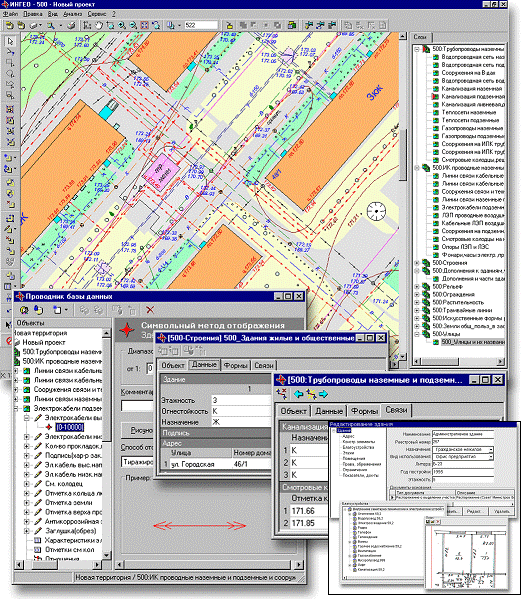Click the zoom in magnifier icon
521x599 pixels.
pos(122,26)
